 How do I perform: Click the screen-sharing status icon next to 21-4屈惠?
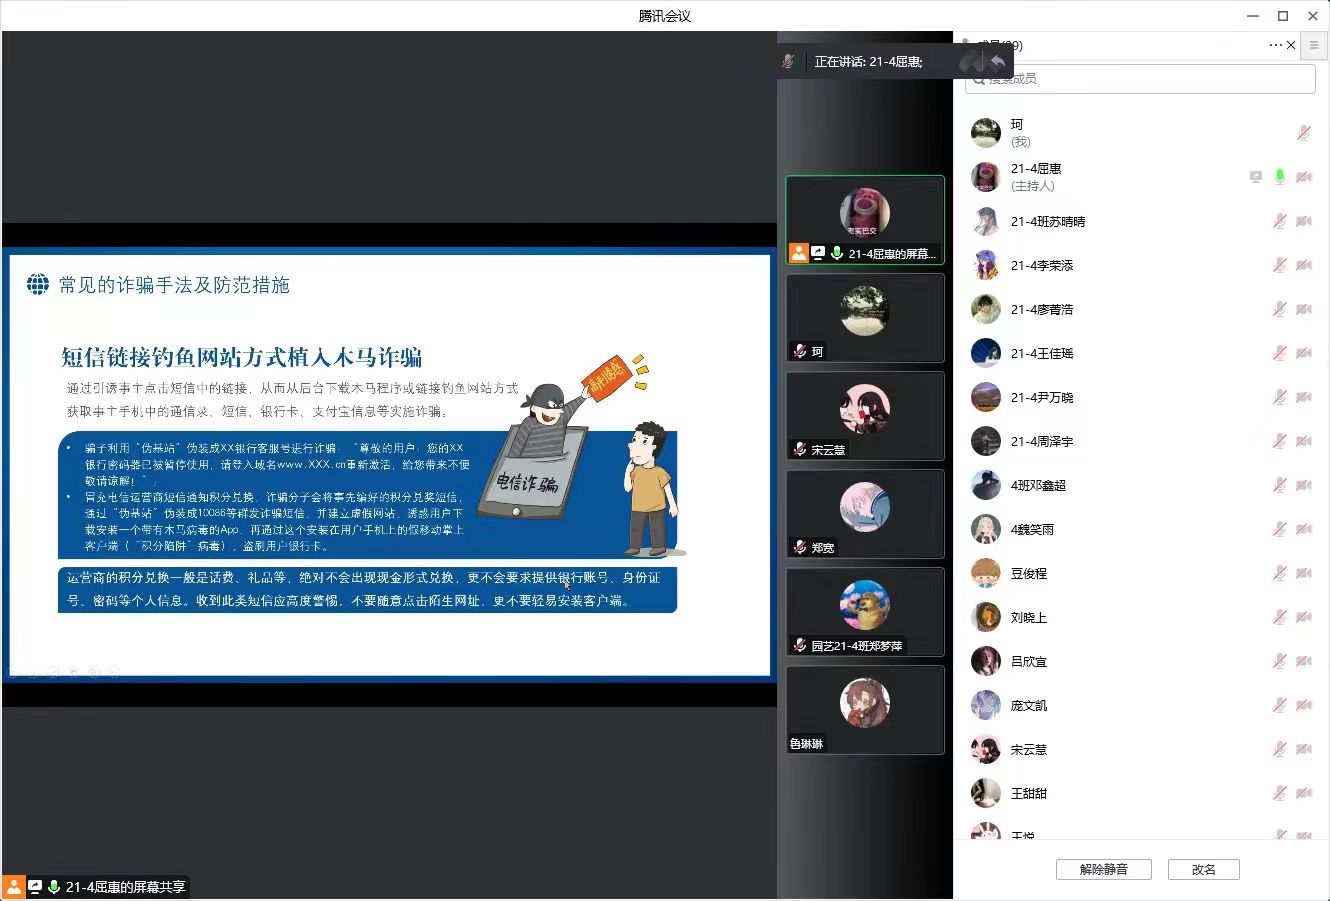click(1255, 176)
